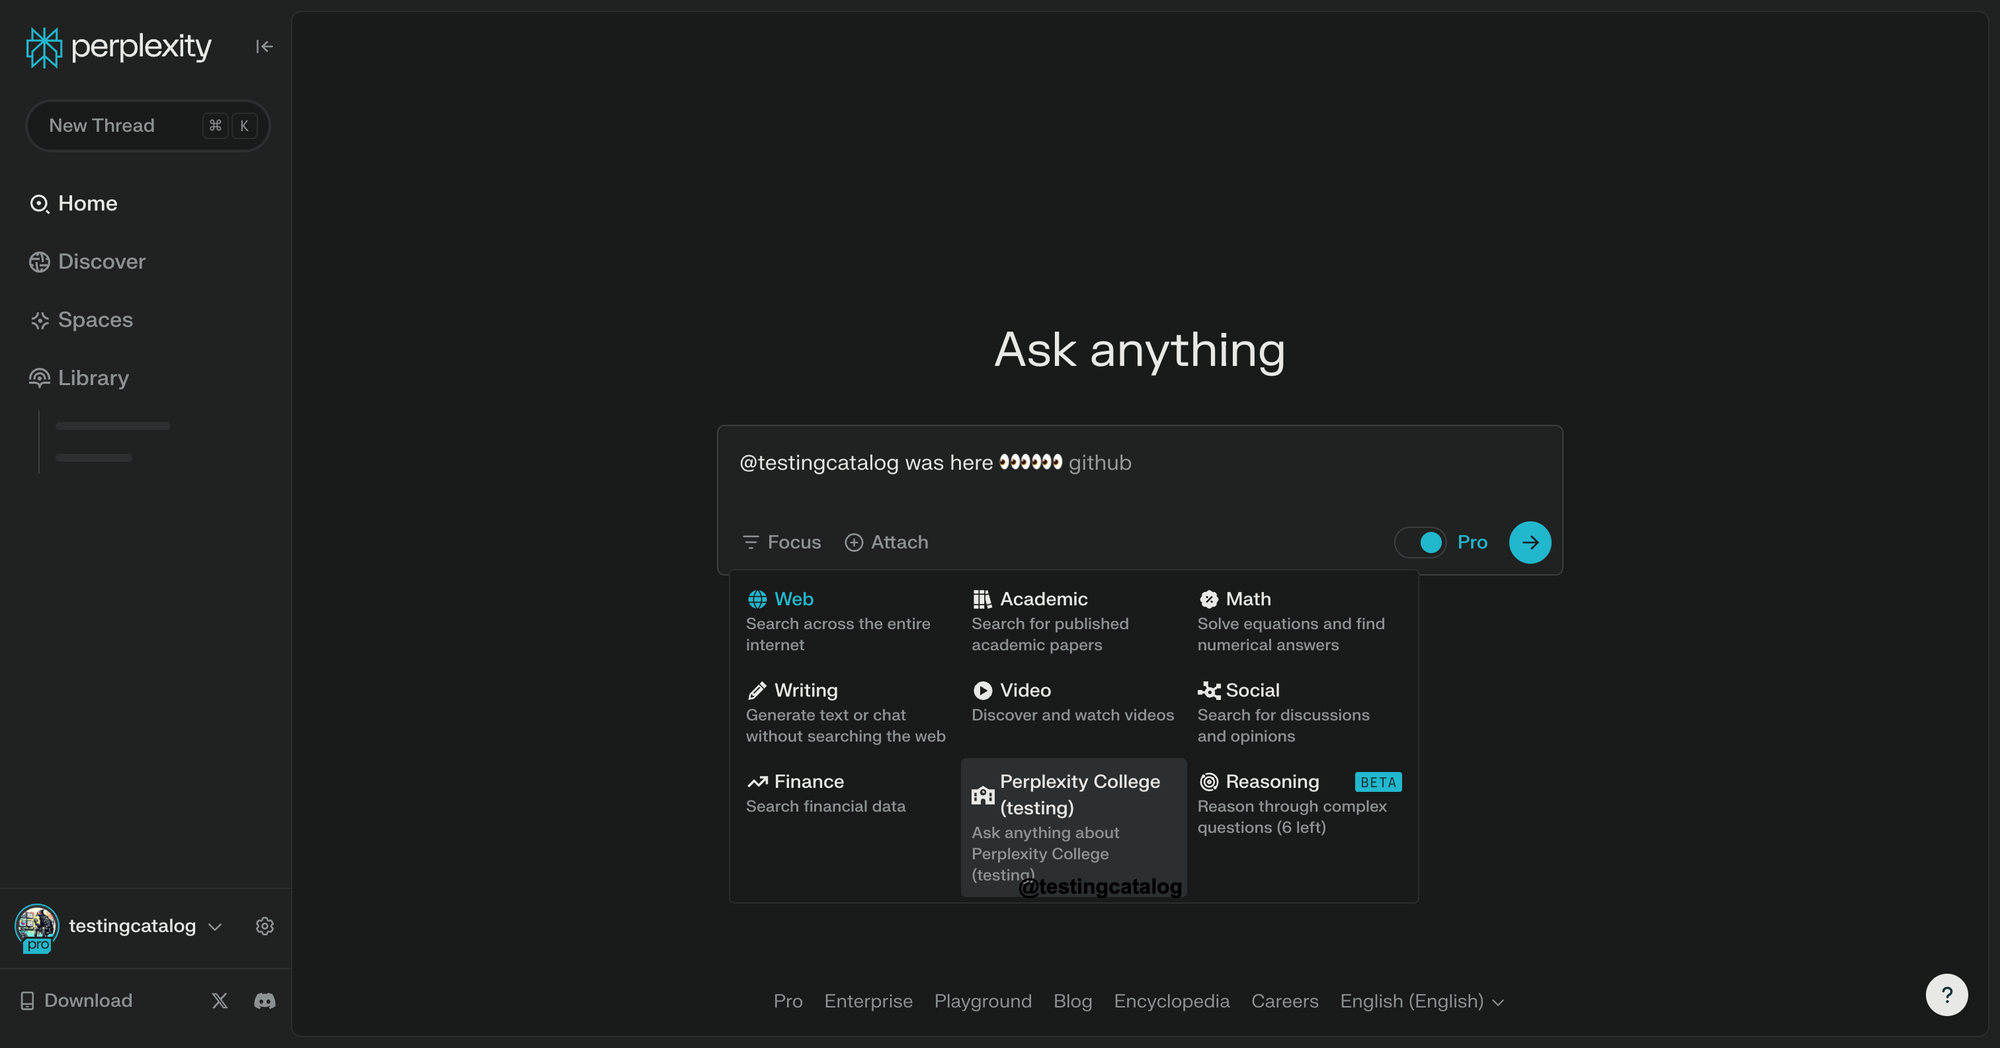Expand the English (English) language dropdown
This screenshot has height=1048, width=2000.
coord(1422,1001)
